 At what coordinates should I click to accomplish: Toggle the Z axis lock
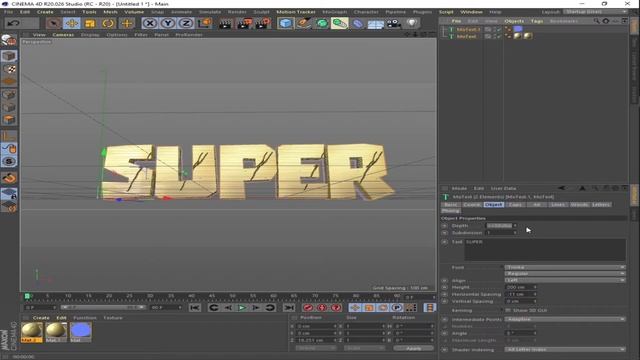pos(186,23)
